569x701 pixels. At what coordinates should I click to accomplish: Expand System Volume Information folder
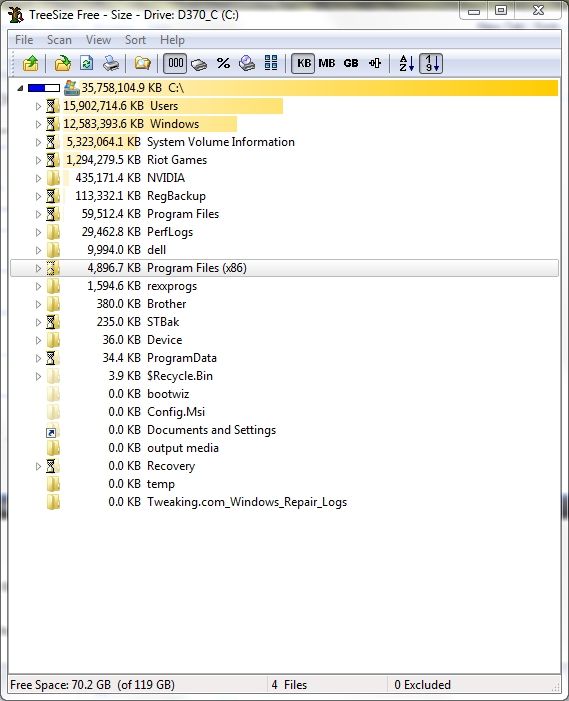pos(38,142)
